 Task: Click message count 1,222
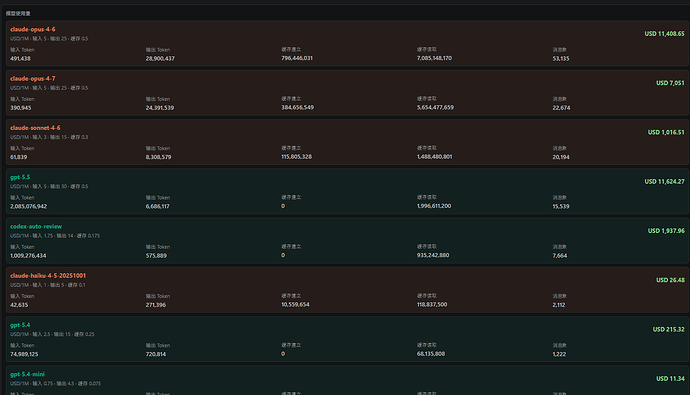(x=559, y=354)
